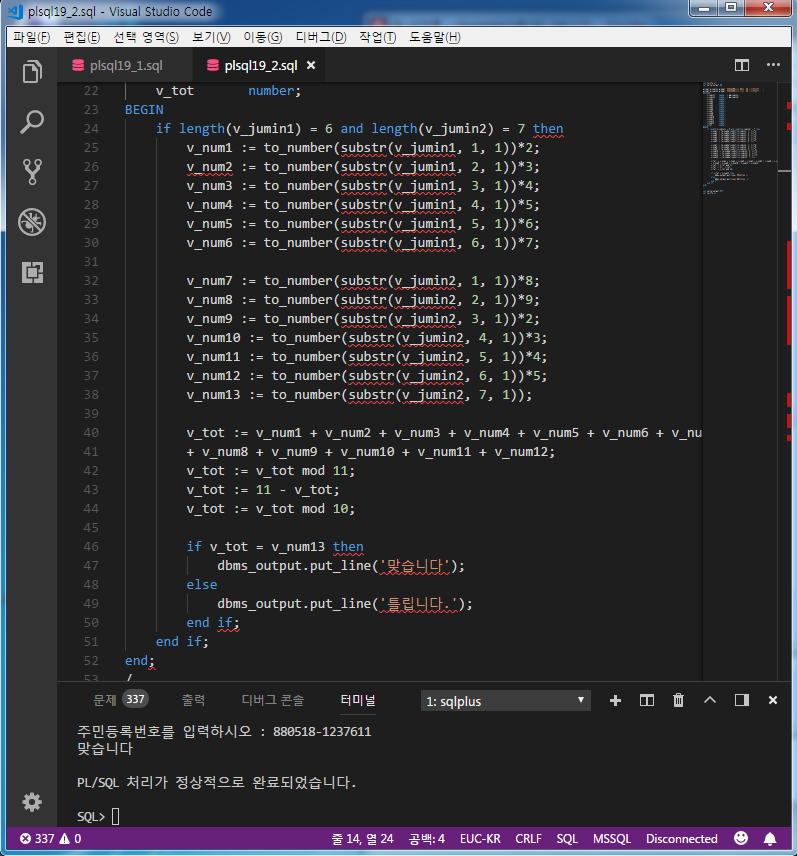The height and width of the screenshot is (856, 797).
Task: Change indentation via '공백: 4'
Action: [427, 839]
